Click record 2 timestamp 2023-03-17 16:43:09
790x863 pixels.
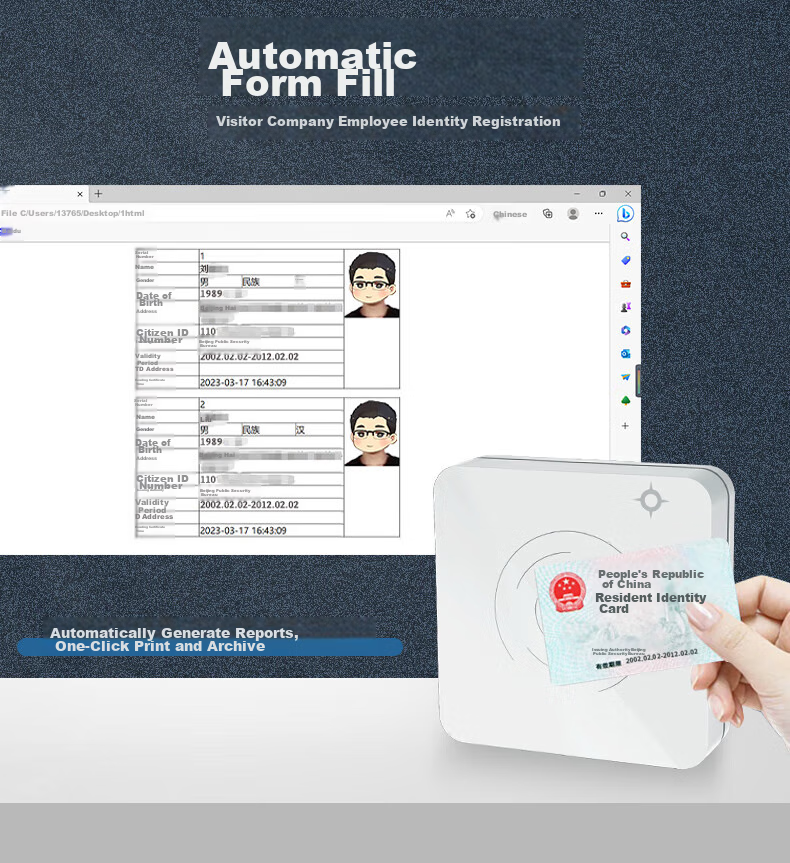(243, 531)
